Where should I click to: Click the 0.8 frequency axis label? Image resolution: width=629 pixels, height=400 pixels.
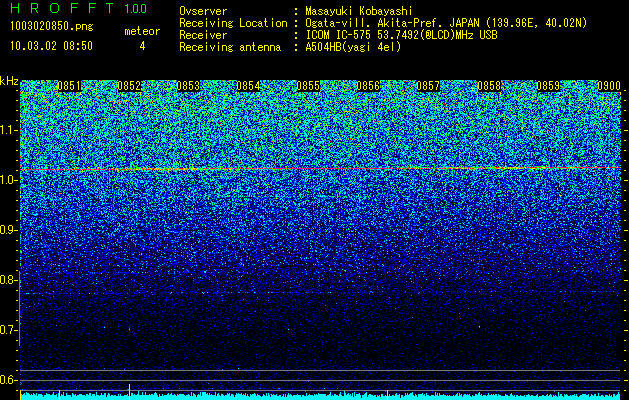[9, 280]
